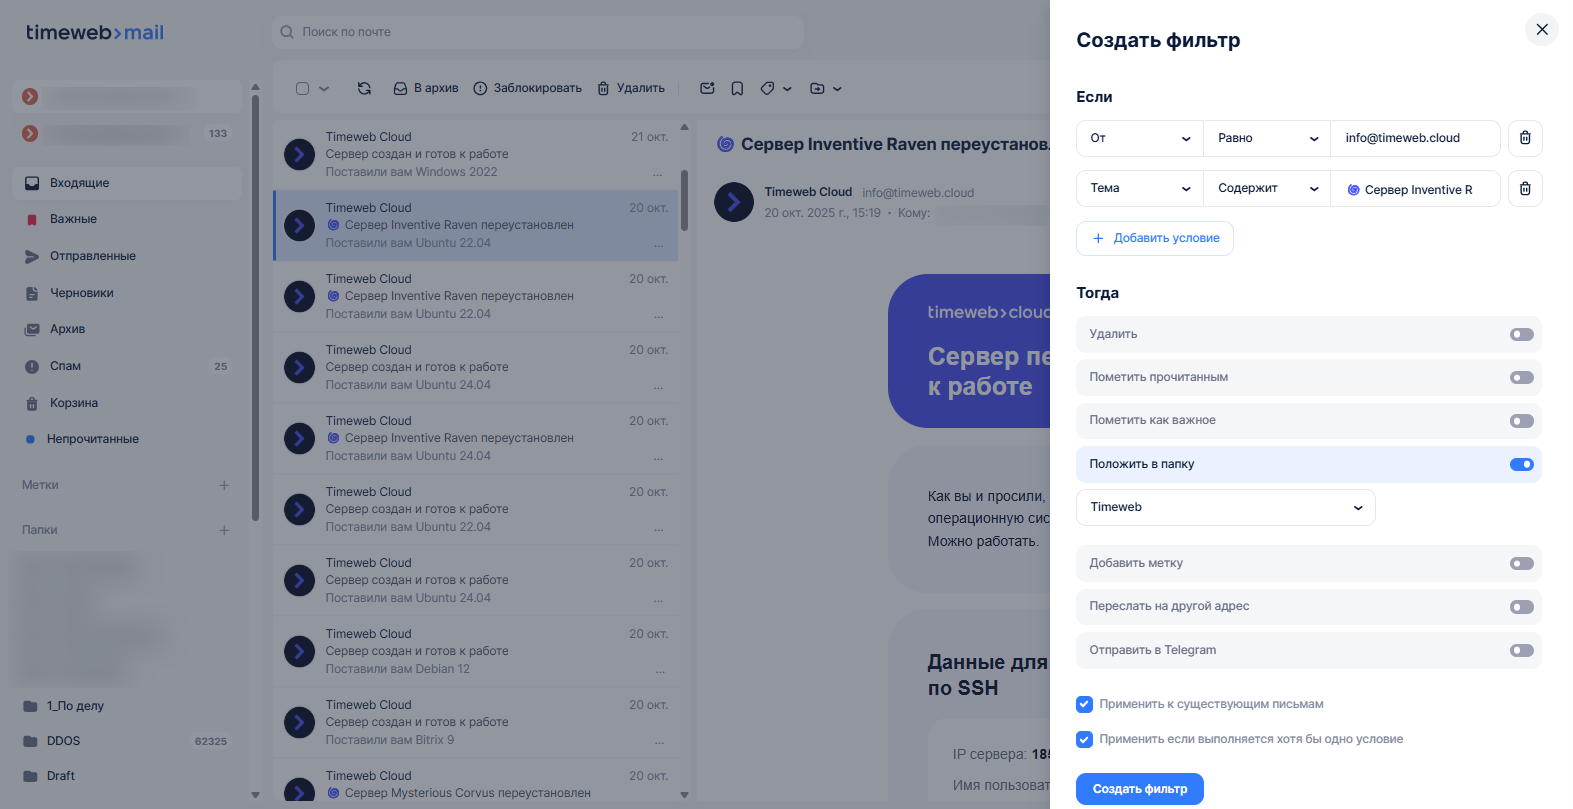Screen dimensions: 1573x809
Task: Close the Создать фильтр panel
Action: (1541, 30)
